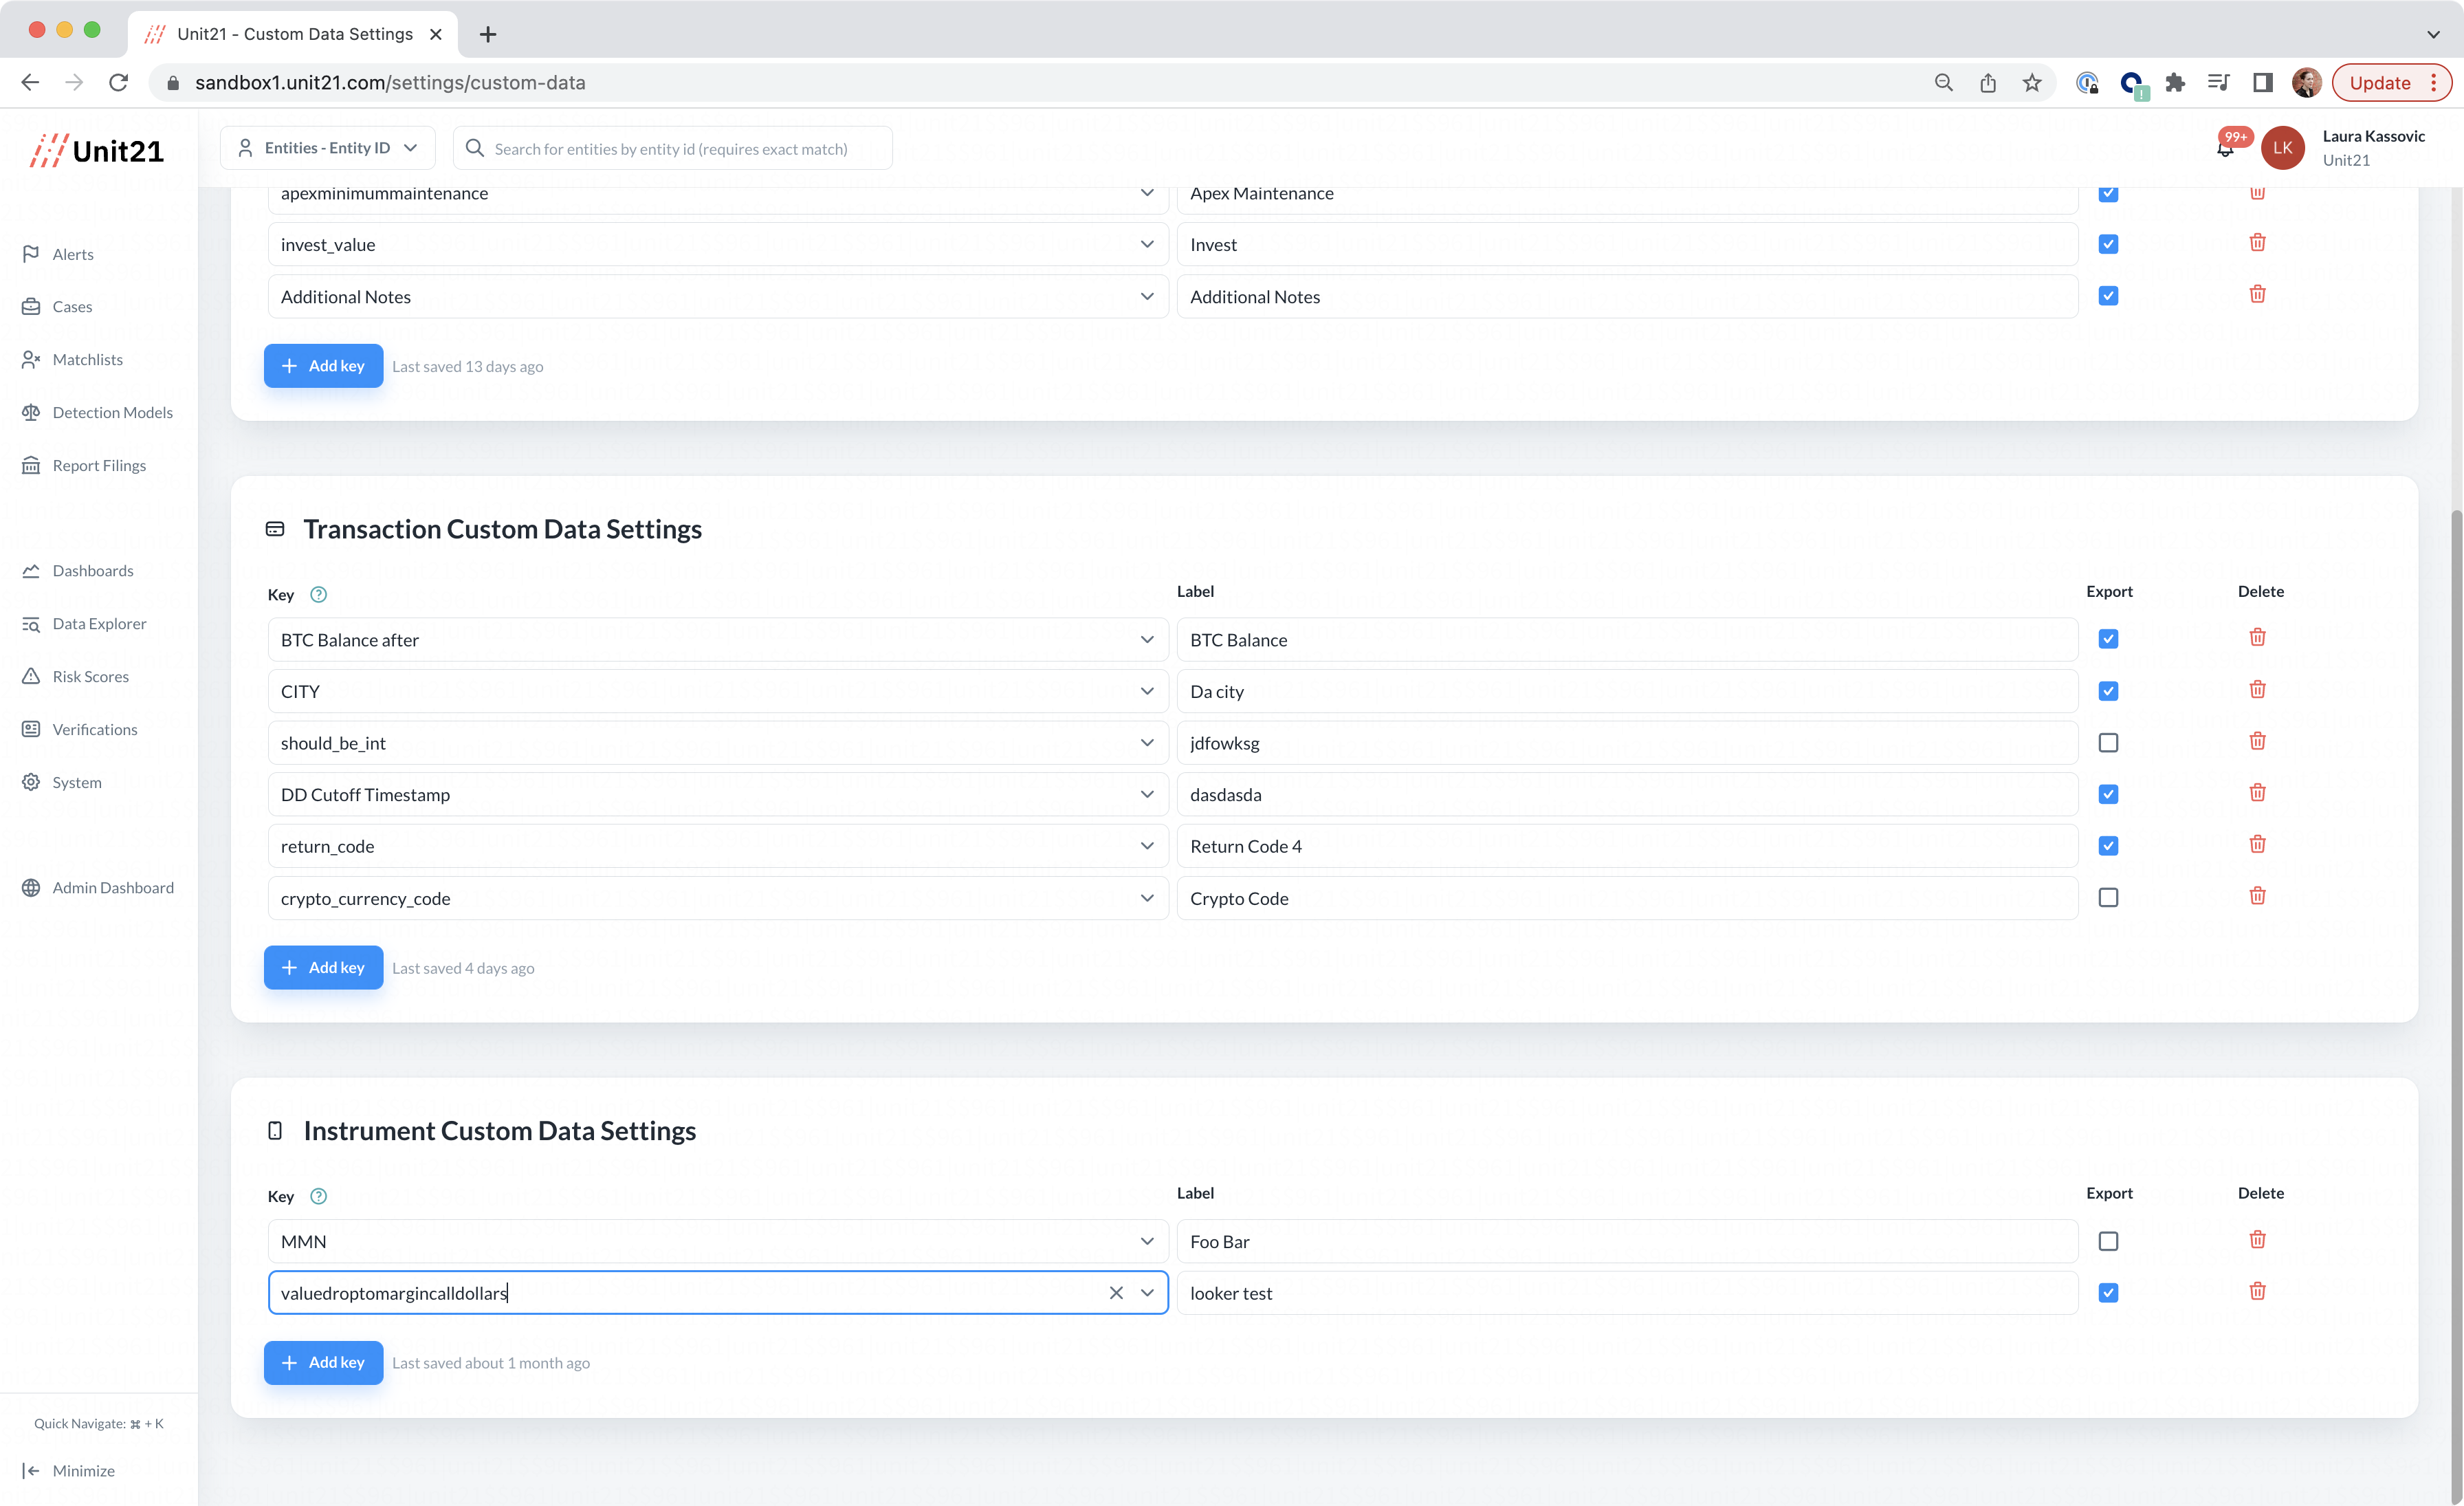Open the LK user avatar menu
This screenshot has height=1506, width=2464.
point(2282,148)
